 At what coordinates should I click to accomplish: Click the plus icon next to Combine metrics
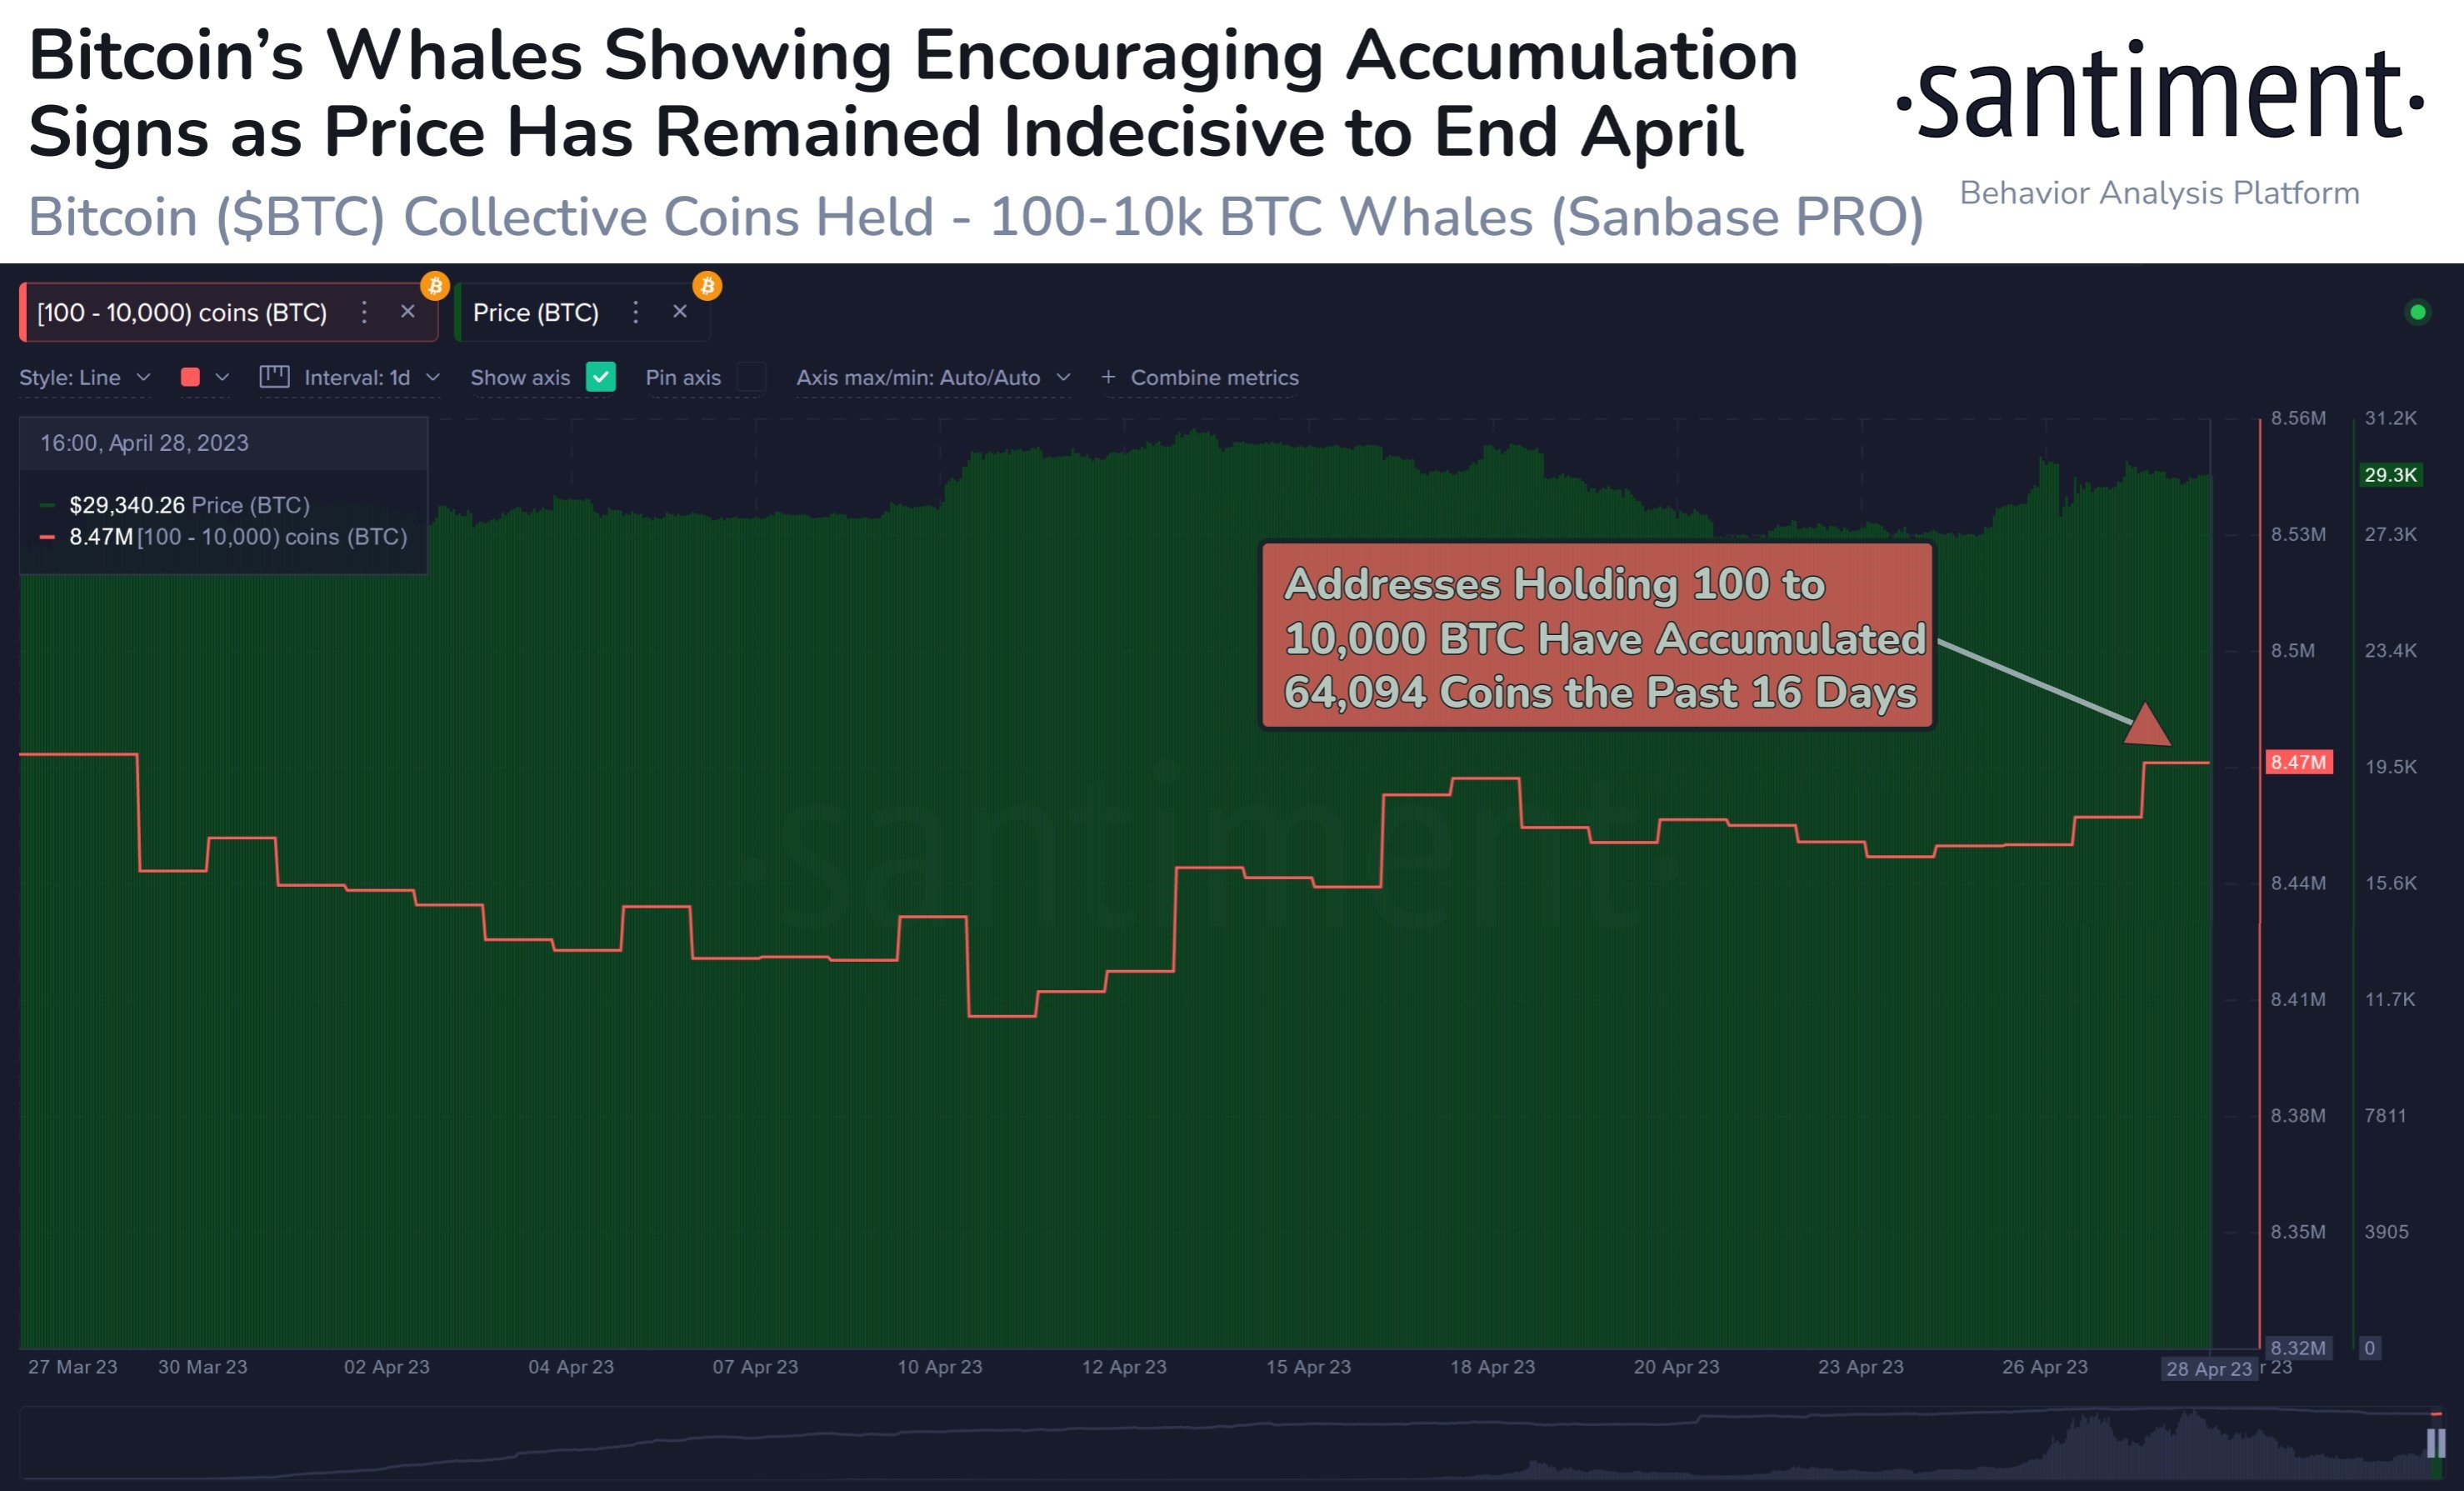(x=1108, y=377)
